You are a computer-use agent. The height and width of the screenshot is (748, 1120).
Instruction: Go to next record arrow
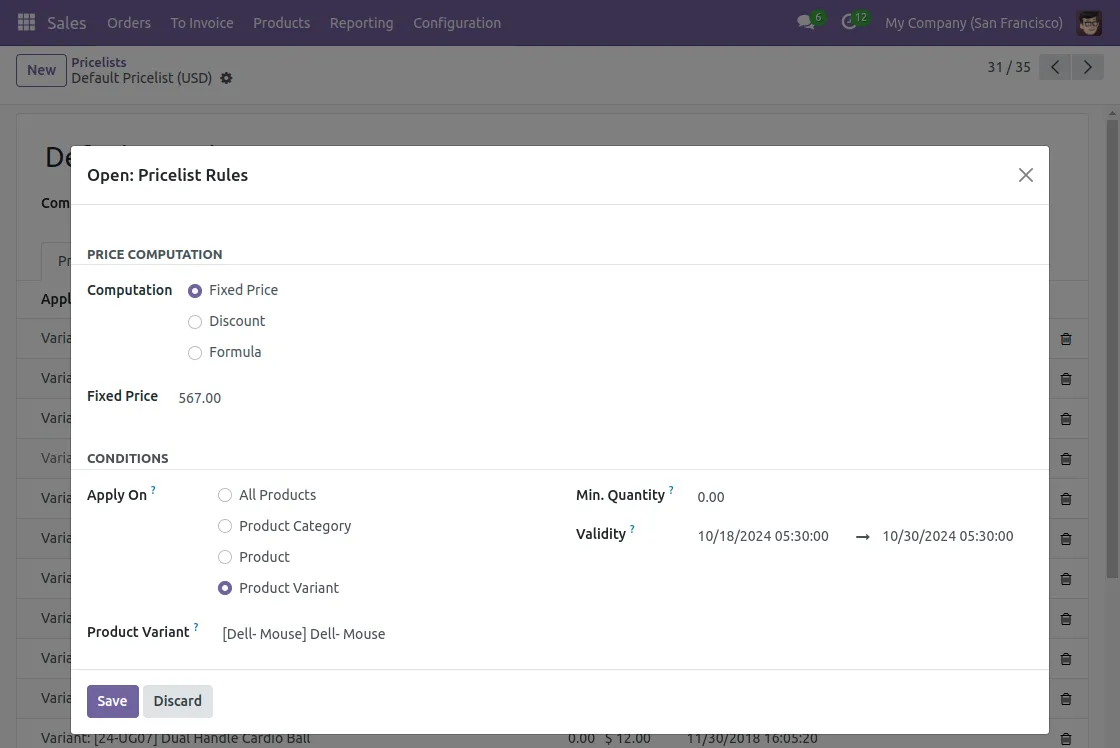pyautogui.click(x=1087, y=67)
